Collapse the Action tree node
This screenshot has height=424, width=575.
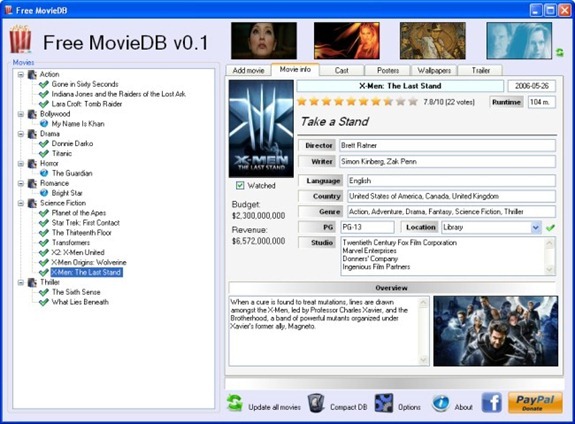[x=21, y=74]
